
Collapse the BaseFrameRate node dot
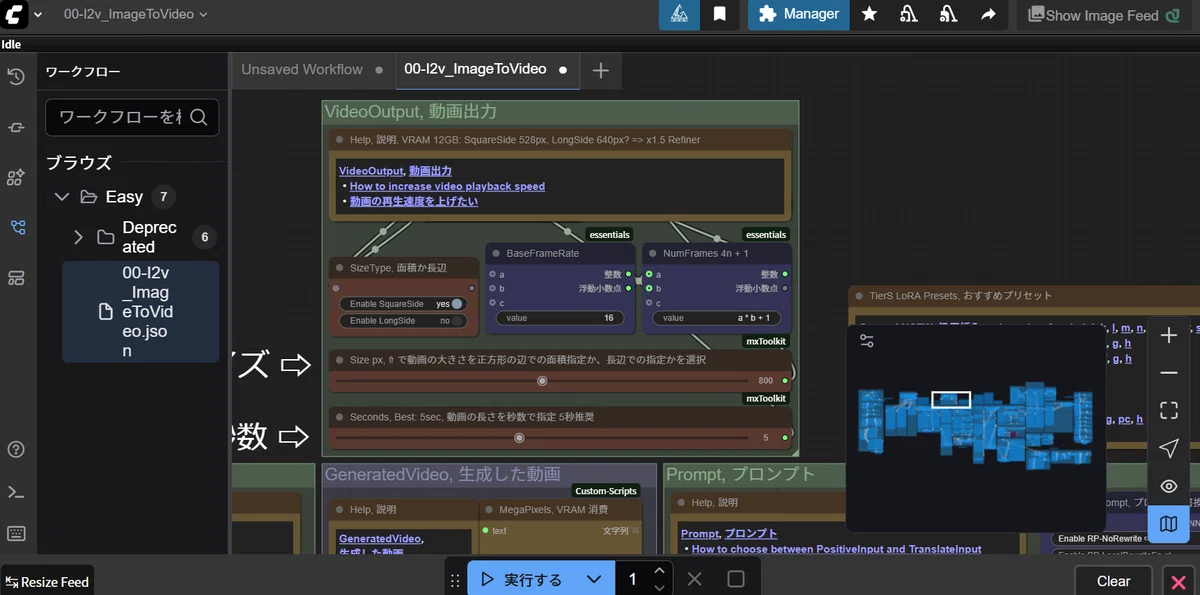click(496, 253)
